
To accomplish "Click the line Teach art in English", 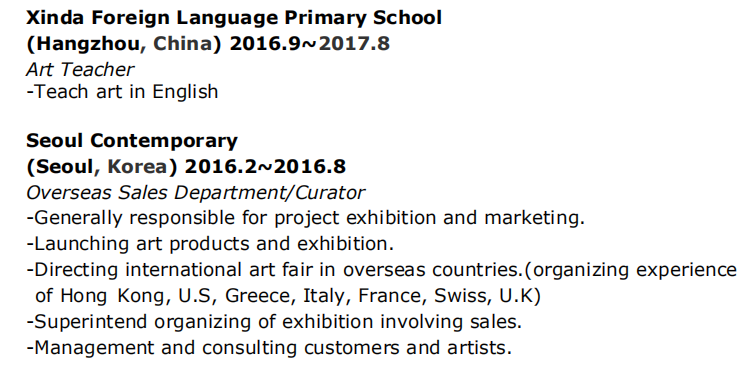I will coord(122,92).
